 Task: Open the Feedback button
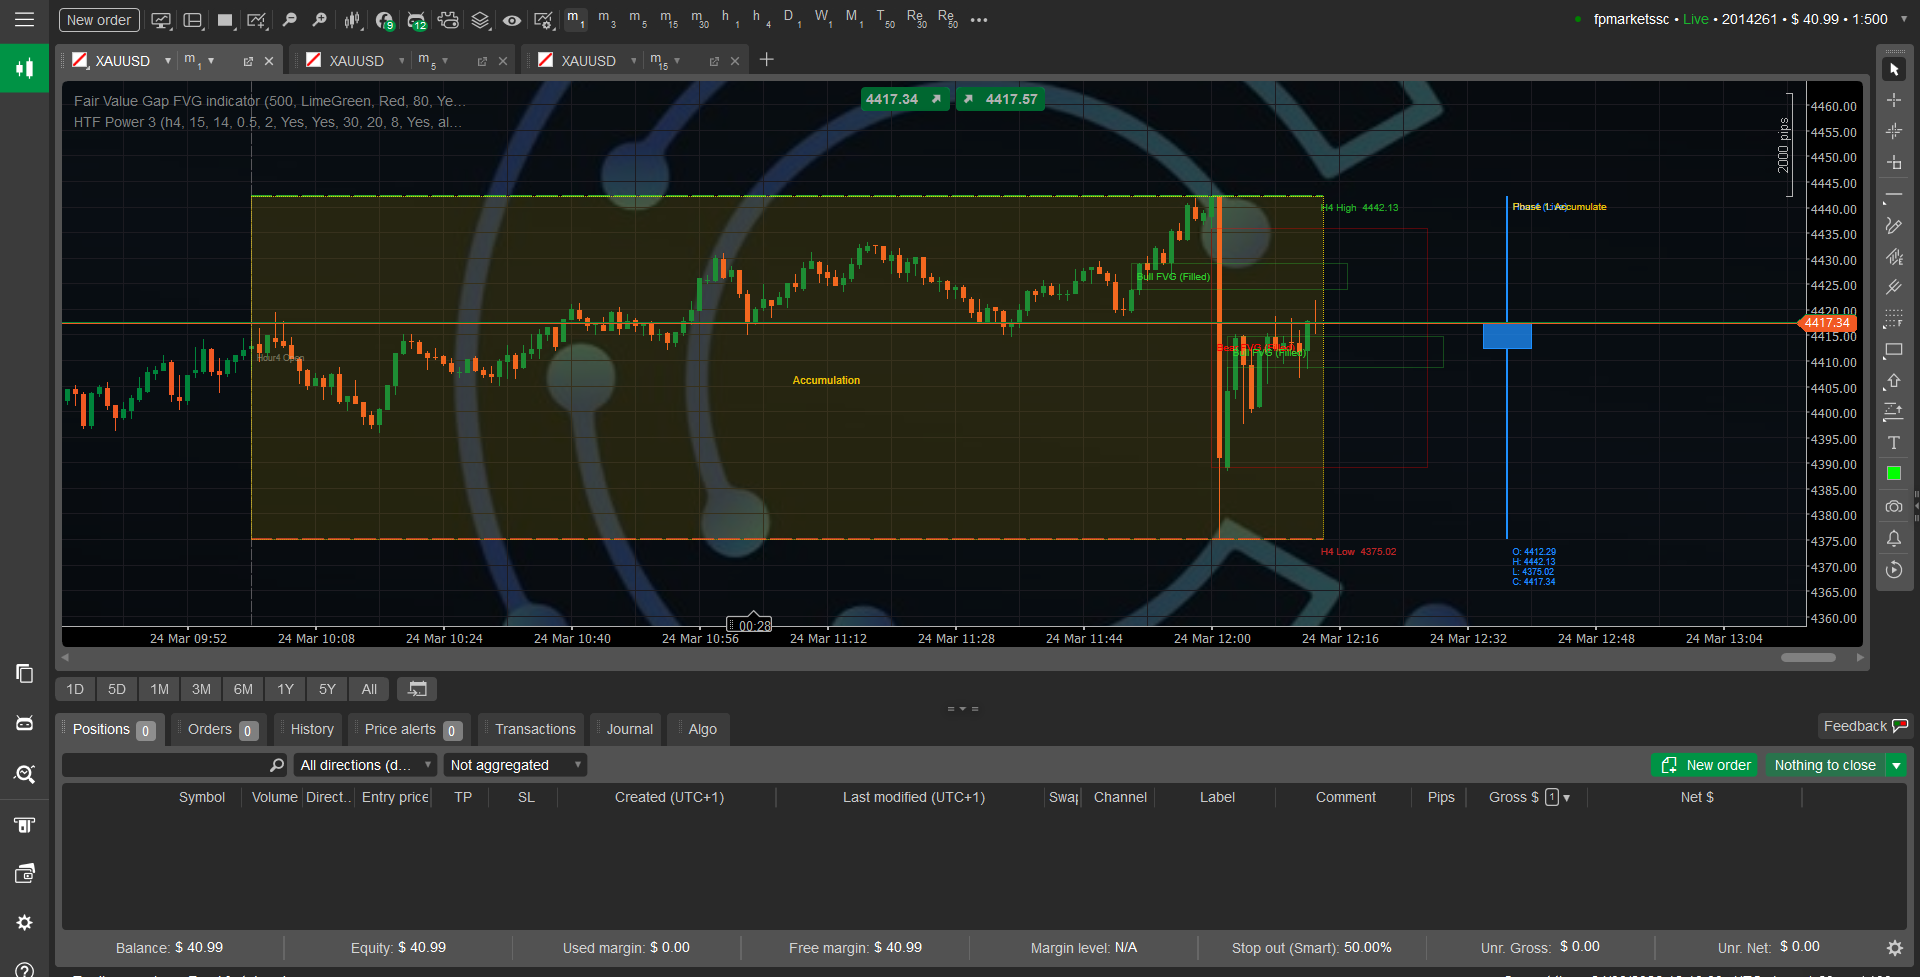1865,726
